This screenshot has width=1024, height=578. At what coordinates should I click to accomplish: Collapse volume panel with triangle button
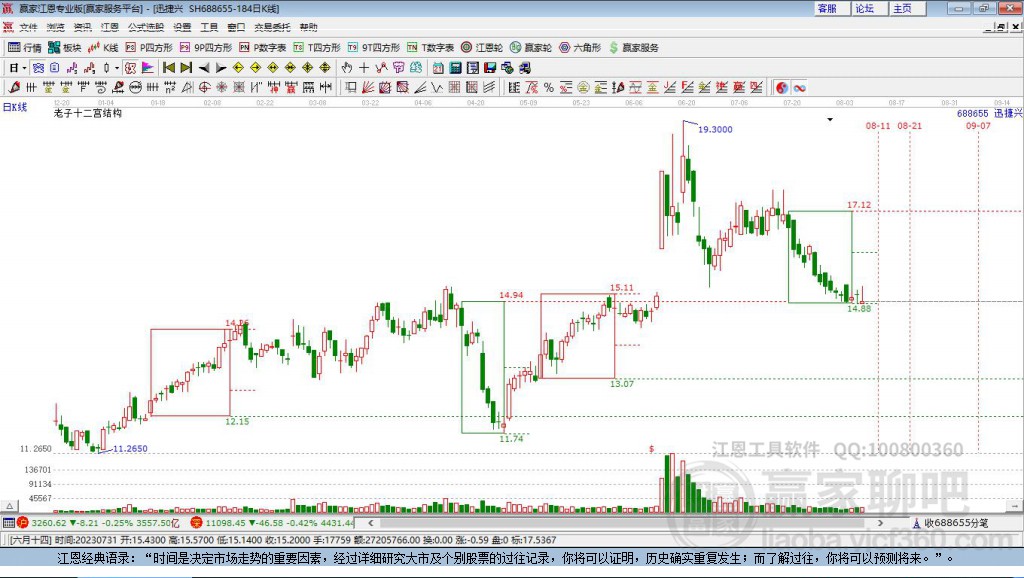pyautogui.click(x=9, y=506)
